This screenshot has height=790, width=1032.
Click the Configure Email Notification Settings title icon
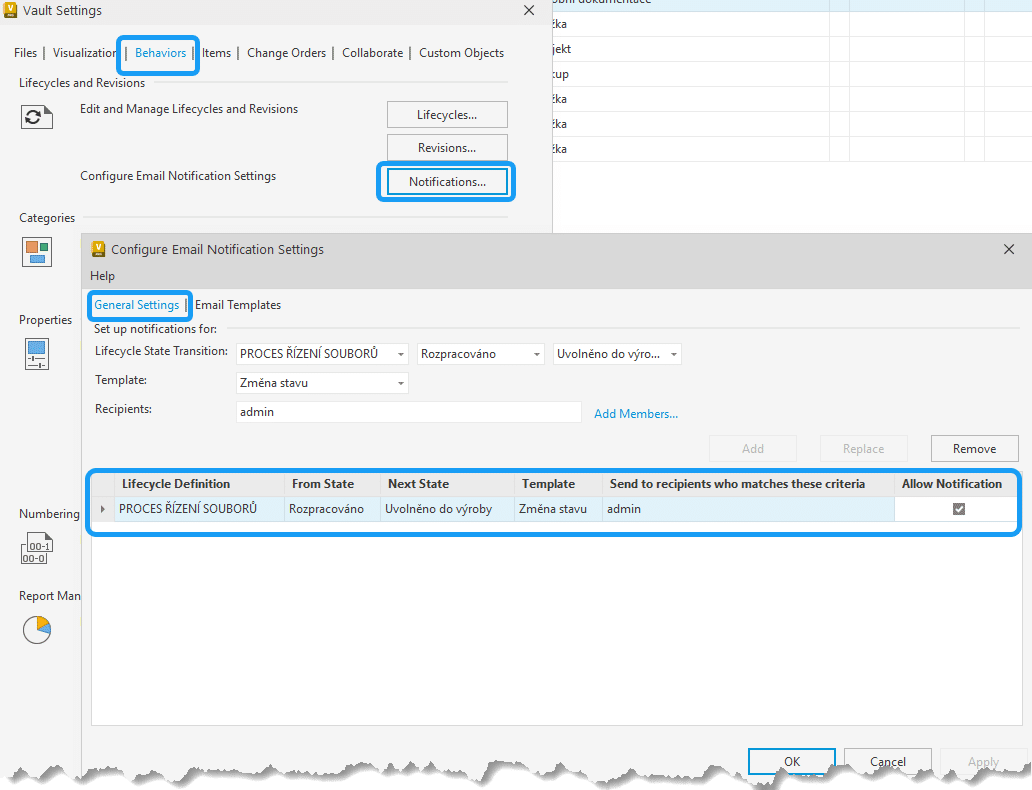(x=99, y=249)
